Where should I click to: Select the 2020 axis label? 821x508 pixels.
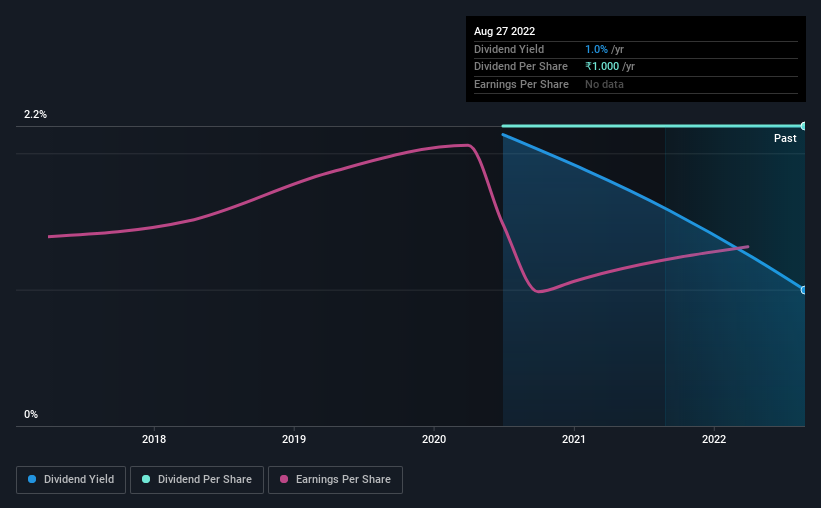tap(434, 439)
